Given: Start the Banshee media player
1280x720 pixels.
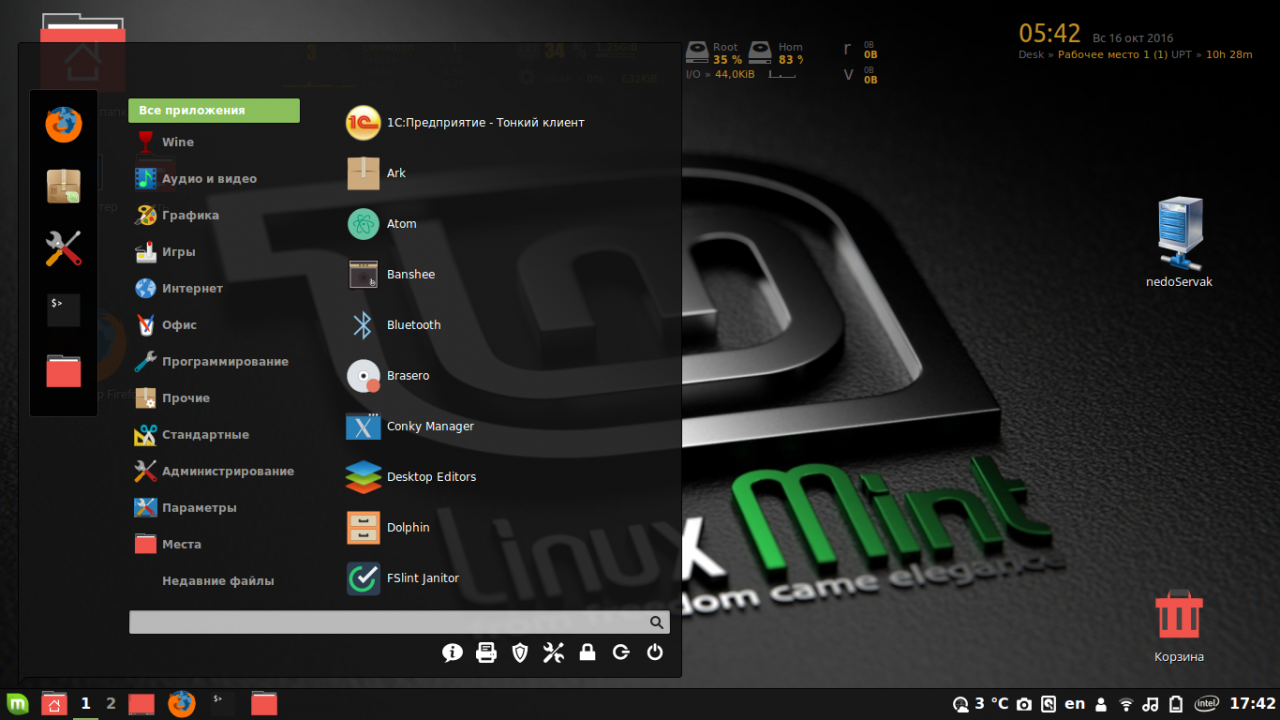Looking at the screenshot, I should coord(391,274).
